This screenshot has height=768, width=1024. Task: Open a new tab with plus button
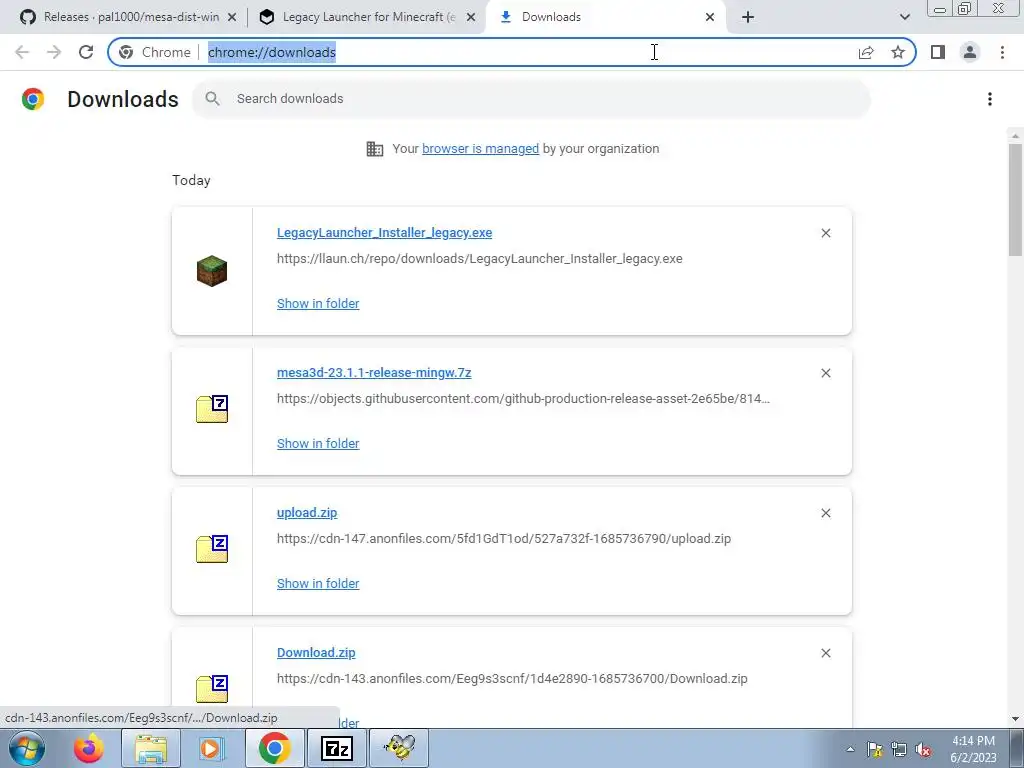(x=748, y=17)
